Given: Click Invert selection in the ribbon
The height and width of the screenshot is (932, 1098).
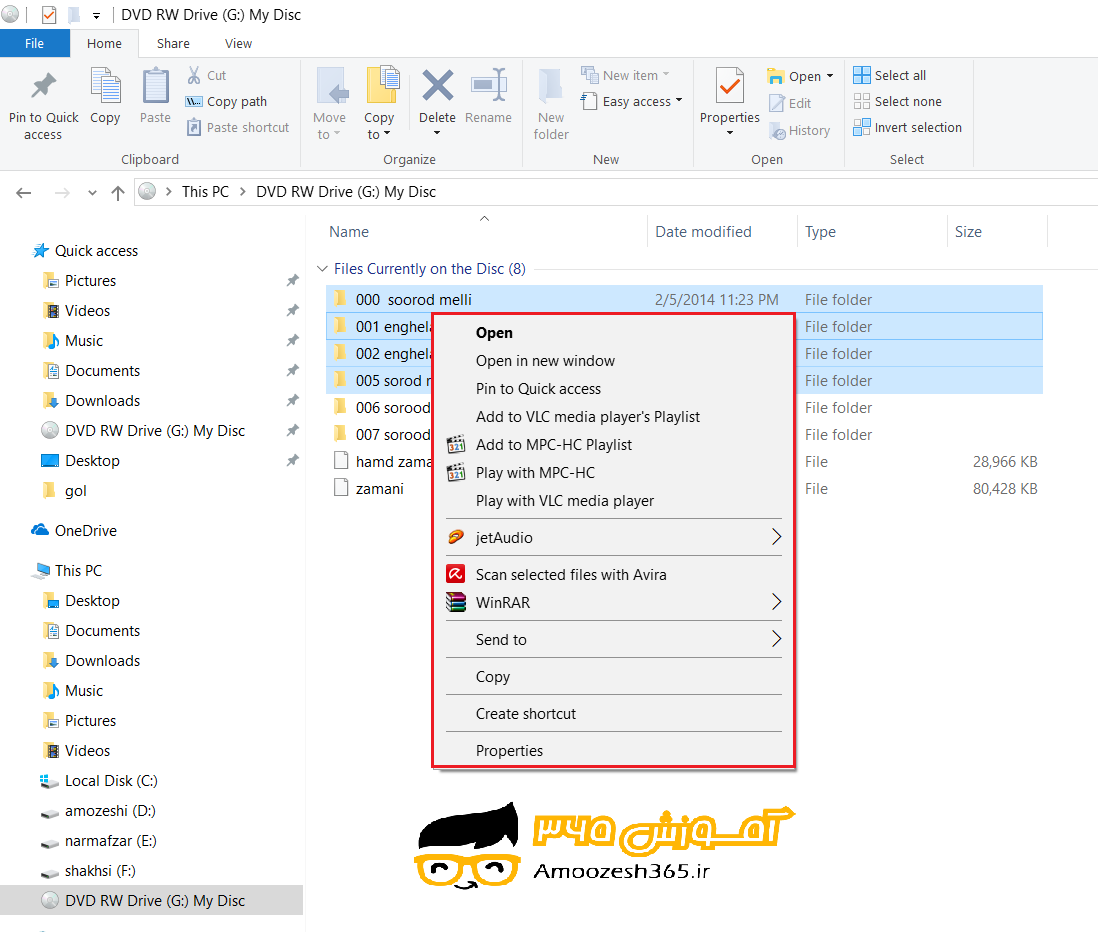Looking at the screenshot, I should point(908,127).
